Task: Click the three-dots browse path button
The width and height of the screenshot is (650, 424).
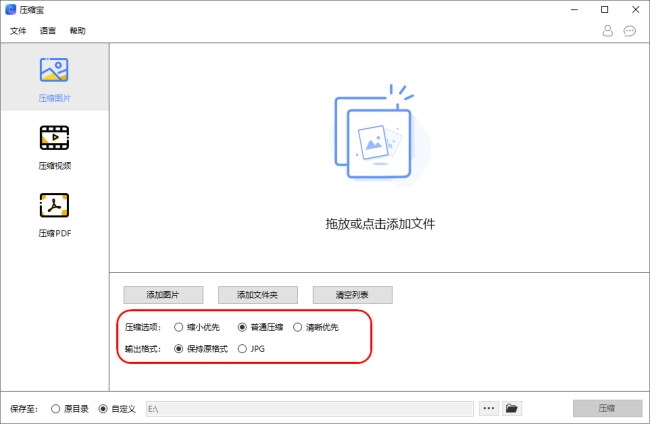Action: [x=489, y=408]
